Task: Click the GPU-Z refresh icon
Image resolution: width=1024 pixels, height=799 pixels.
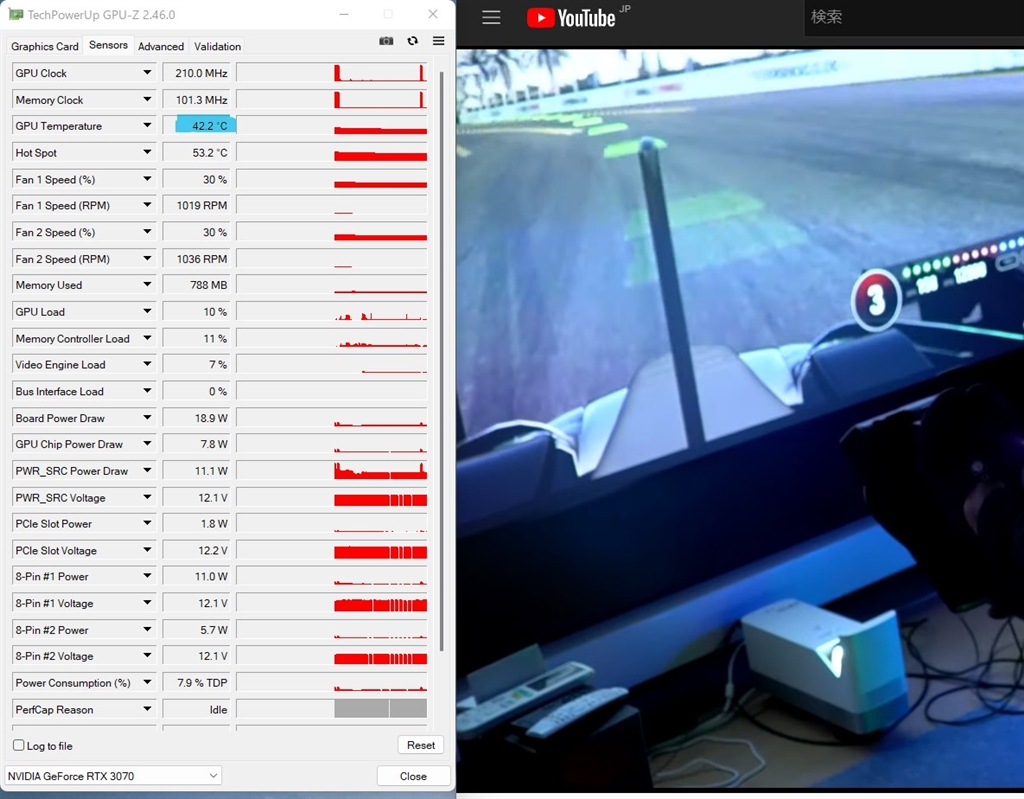Action: coord(413,41)
